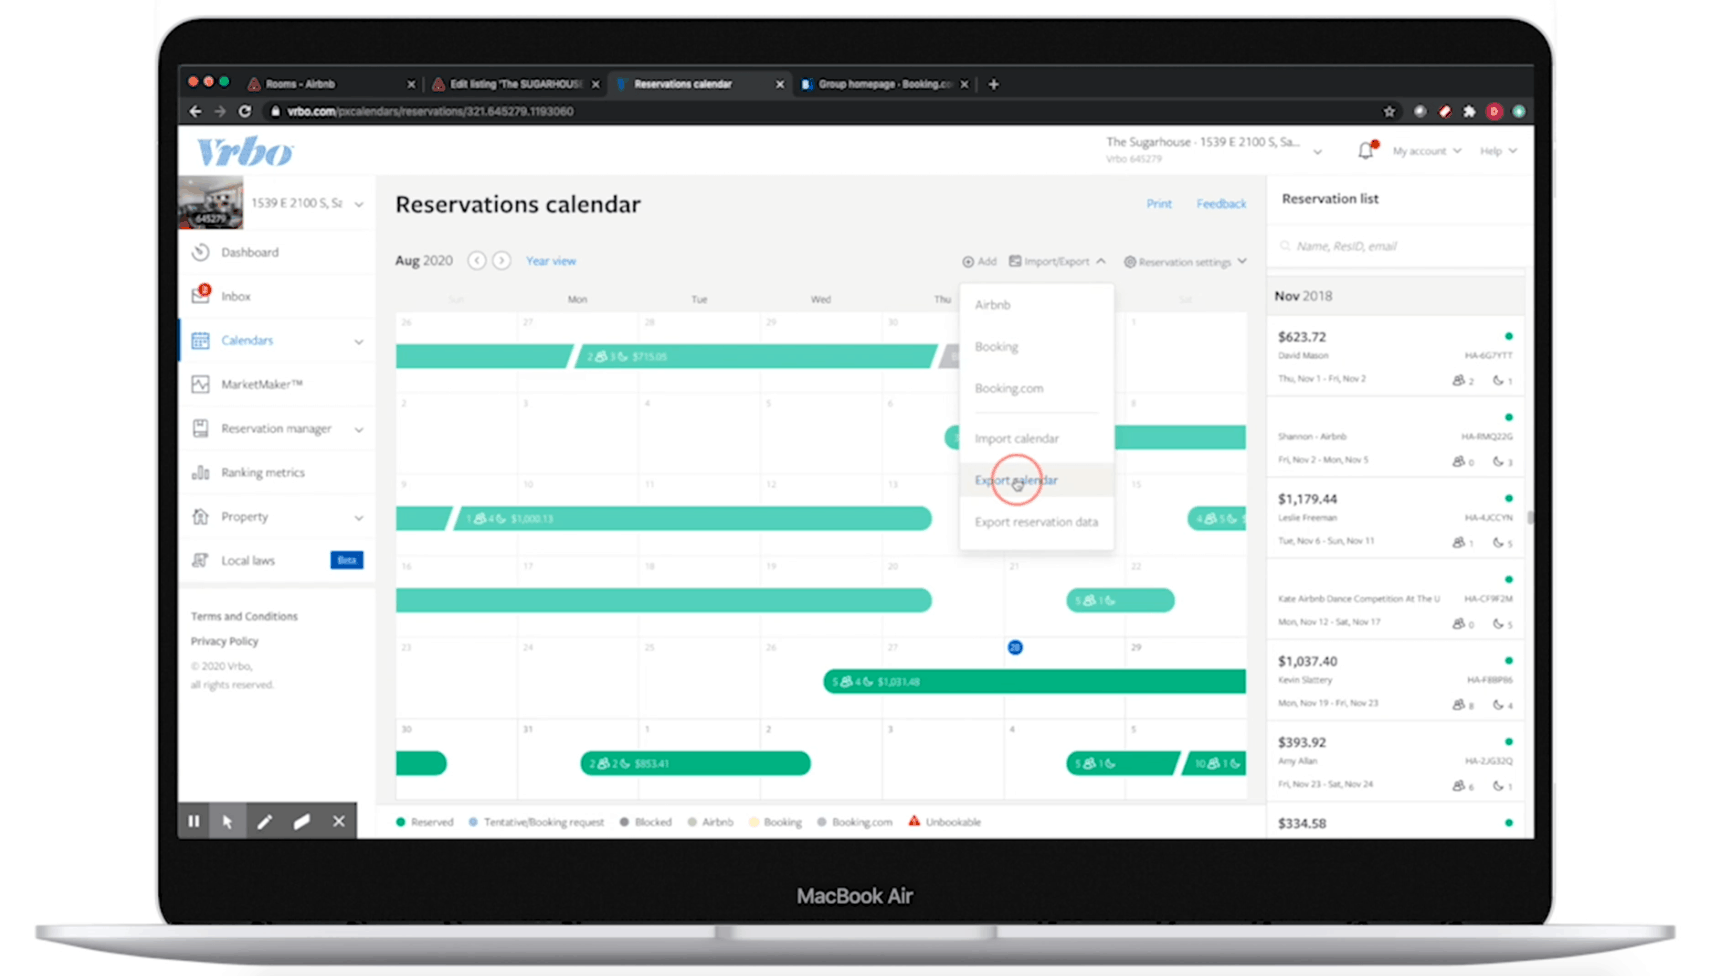
Task: Expand the Calendars sidebar section
Action: [x=359, y=341]
